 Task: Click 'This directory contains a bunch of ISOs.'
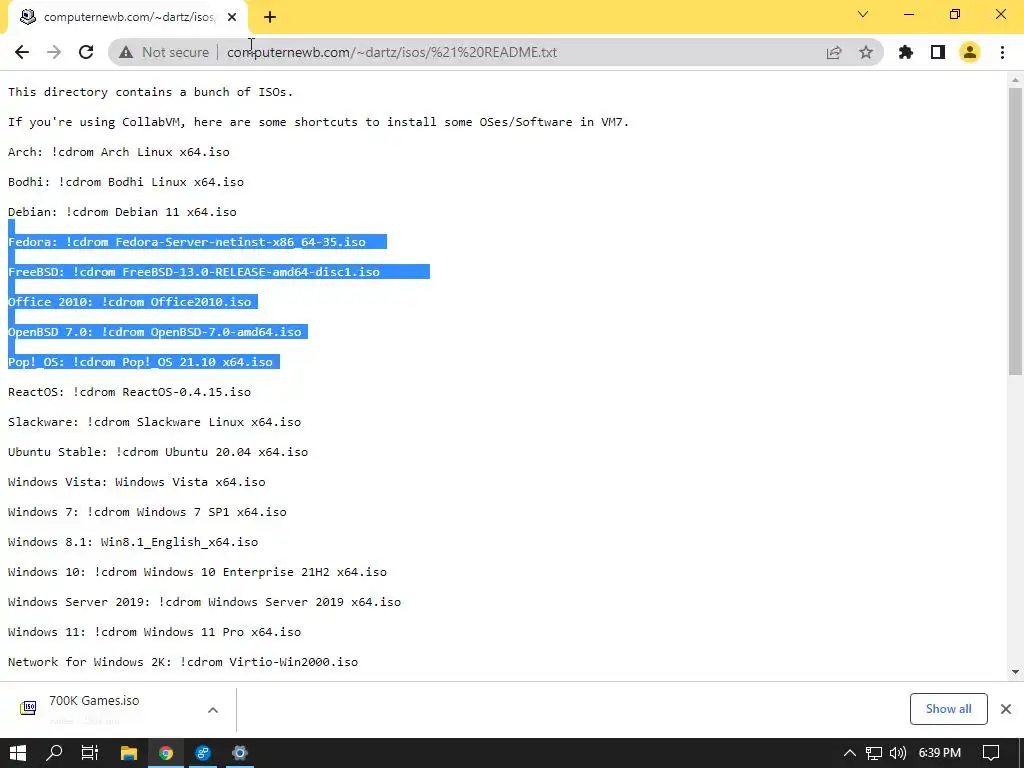(x=151, y=92)
